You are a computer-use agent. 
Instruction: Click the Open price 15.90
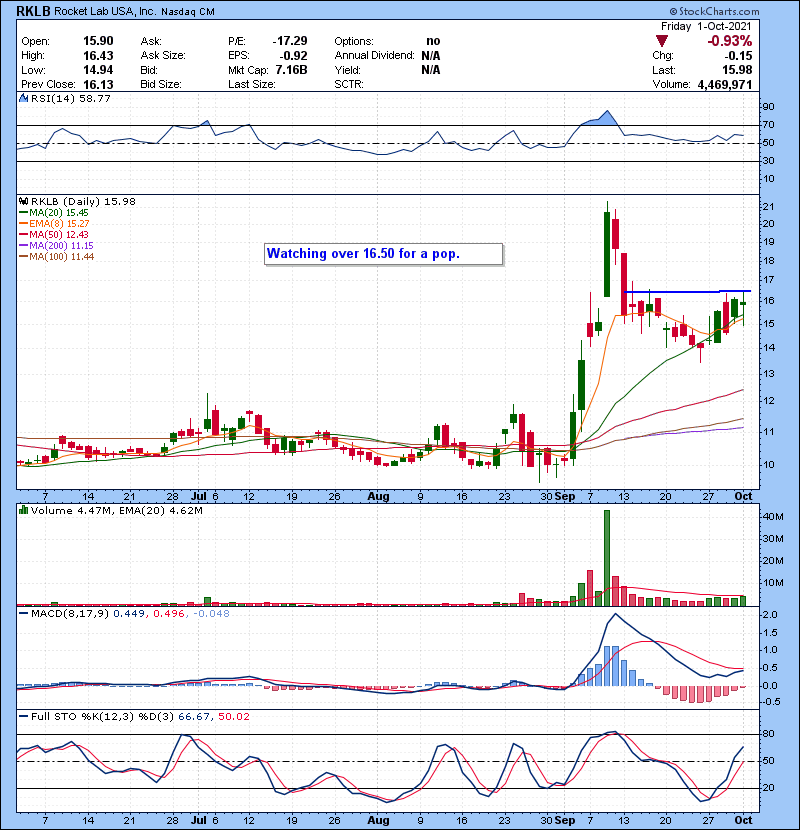pyautogui.click(x=98, y=41)
